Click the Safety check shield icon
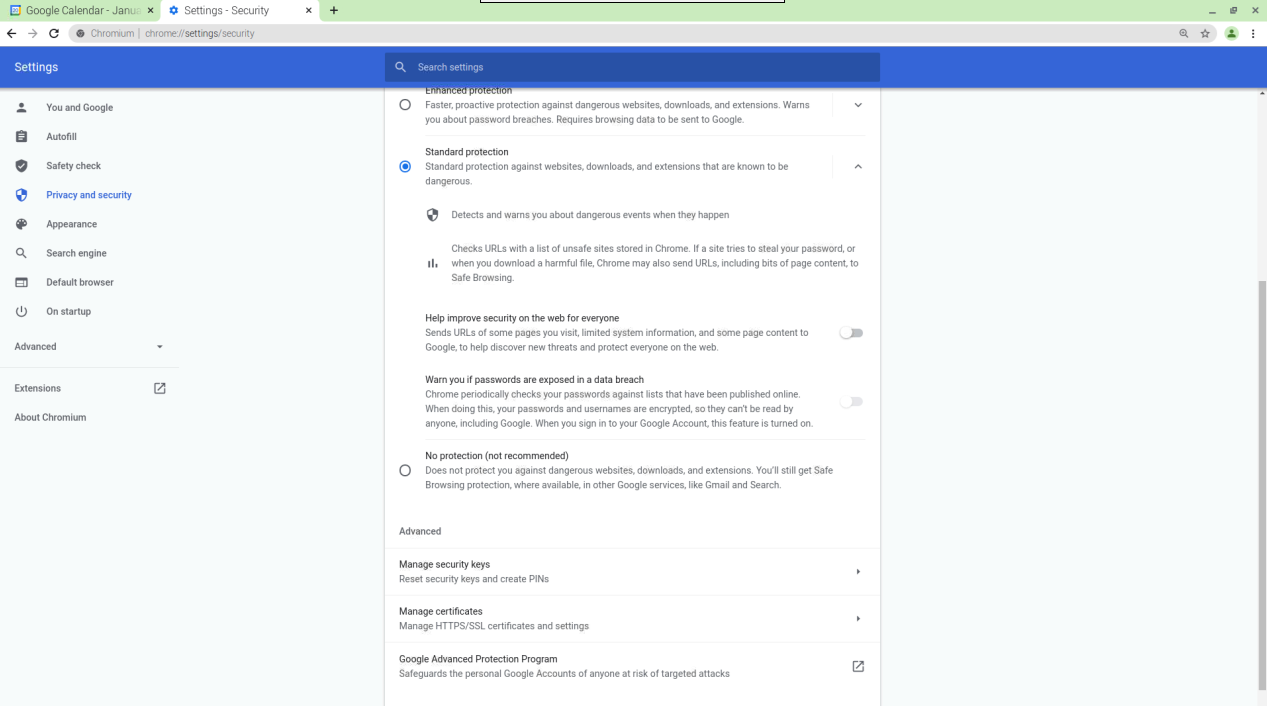 pos(21,166)
